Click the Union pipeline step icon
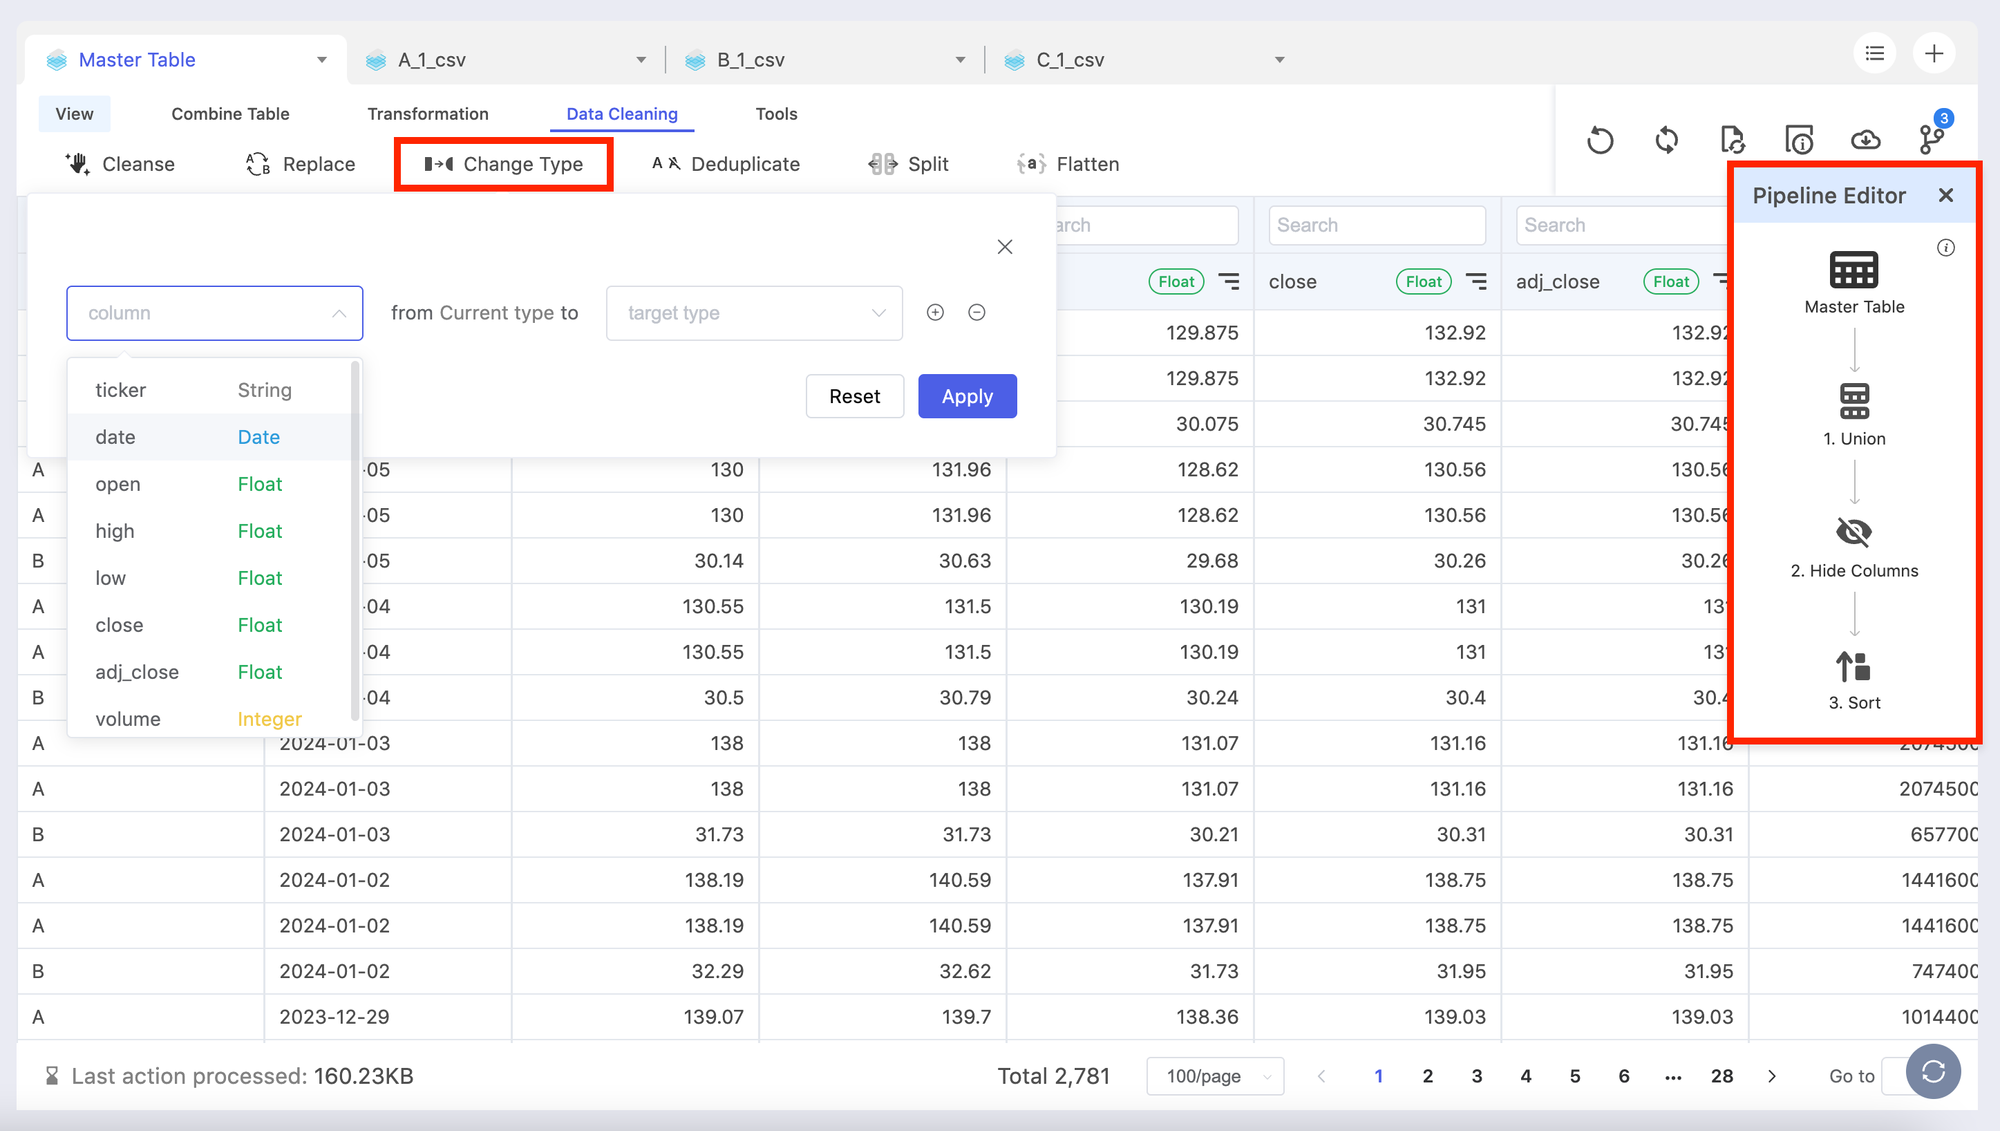The width and height of the screenshot is (2000, 1131). pos(1854,402)
